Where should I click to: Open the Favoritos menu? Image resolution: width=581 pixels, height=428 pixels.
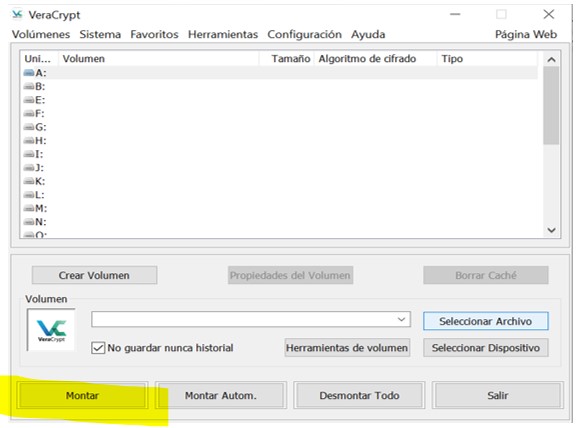[154, 34]
